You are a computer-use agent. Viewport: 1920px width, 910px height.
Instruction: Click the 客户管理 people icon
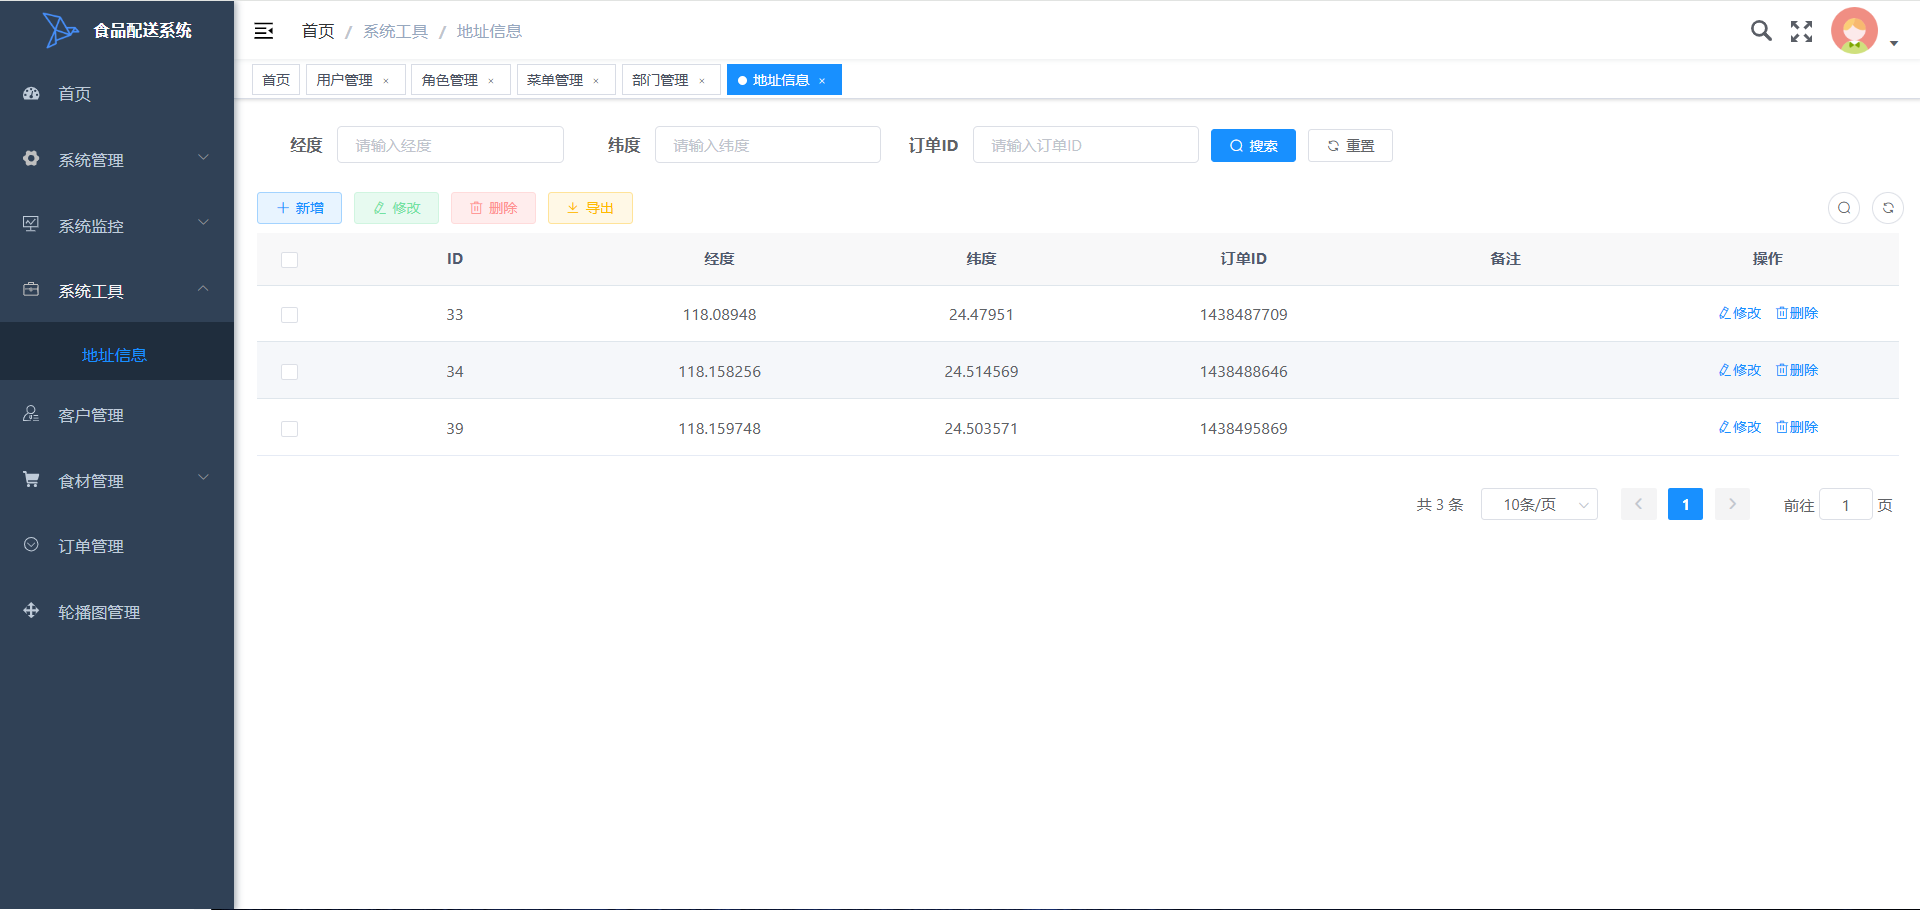(x=31, y=414)
